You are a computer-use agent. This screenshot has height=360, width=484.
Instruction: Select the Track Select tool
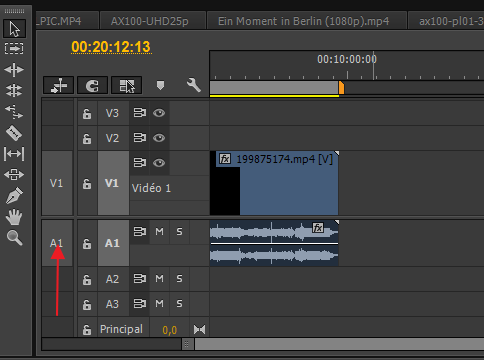[x=14, y=49]
